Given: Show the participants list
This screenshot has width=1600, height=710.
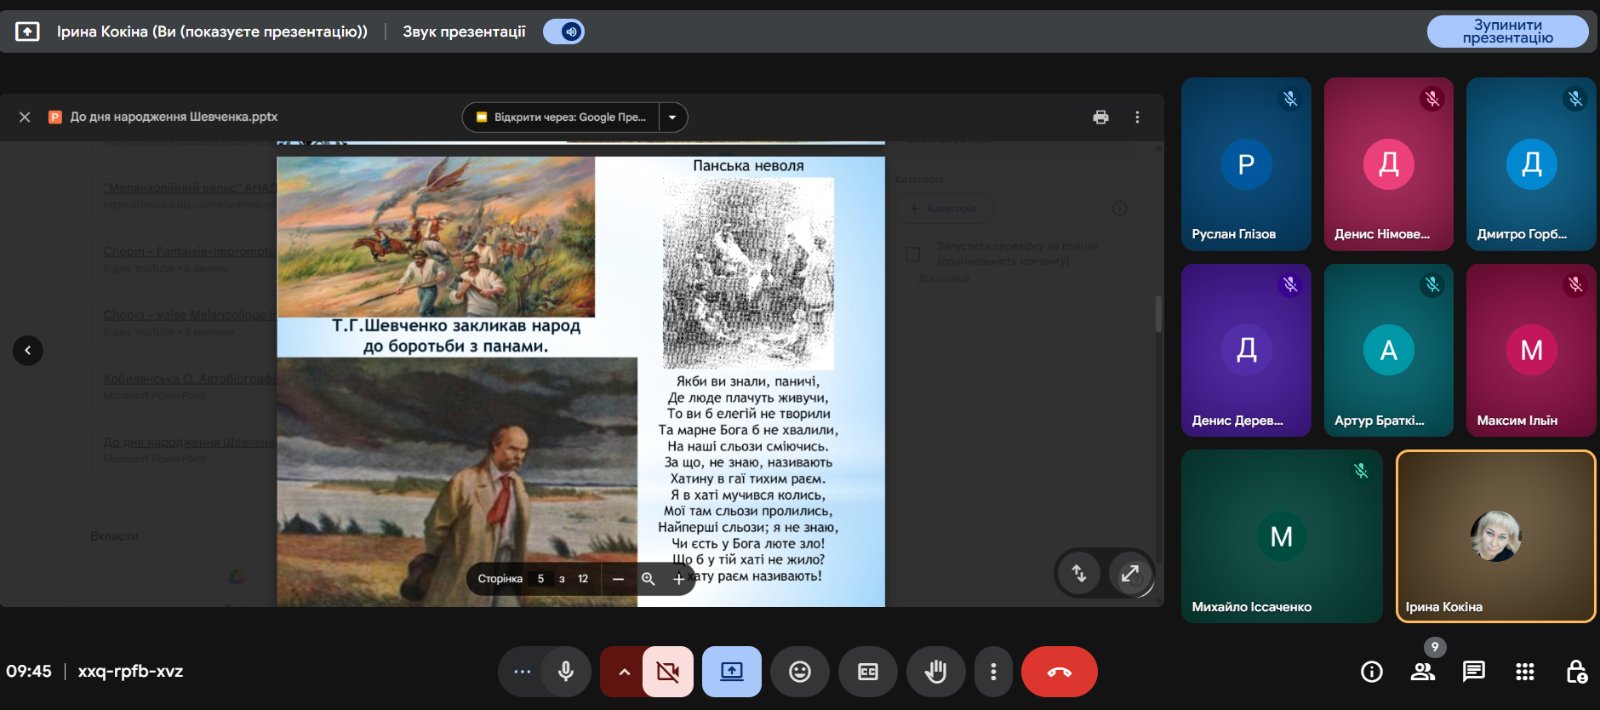Looking at the screenshot, I should (x=1422, y=672).
